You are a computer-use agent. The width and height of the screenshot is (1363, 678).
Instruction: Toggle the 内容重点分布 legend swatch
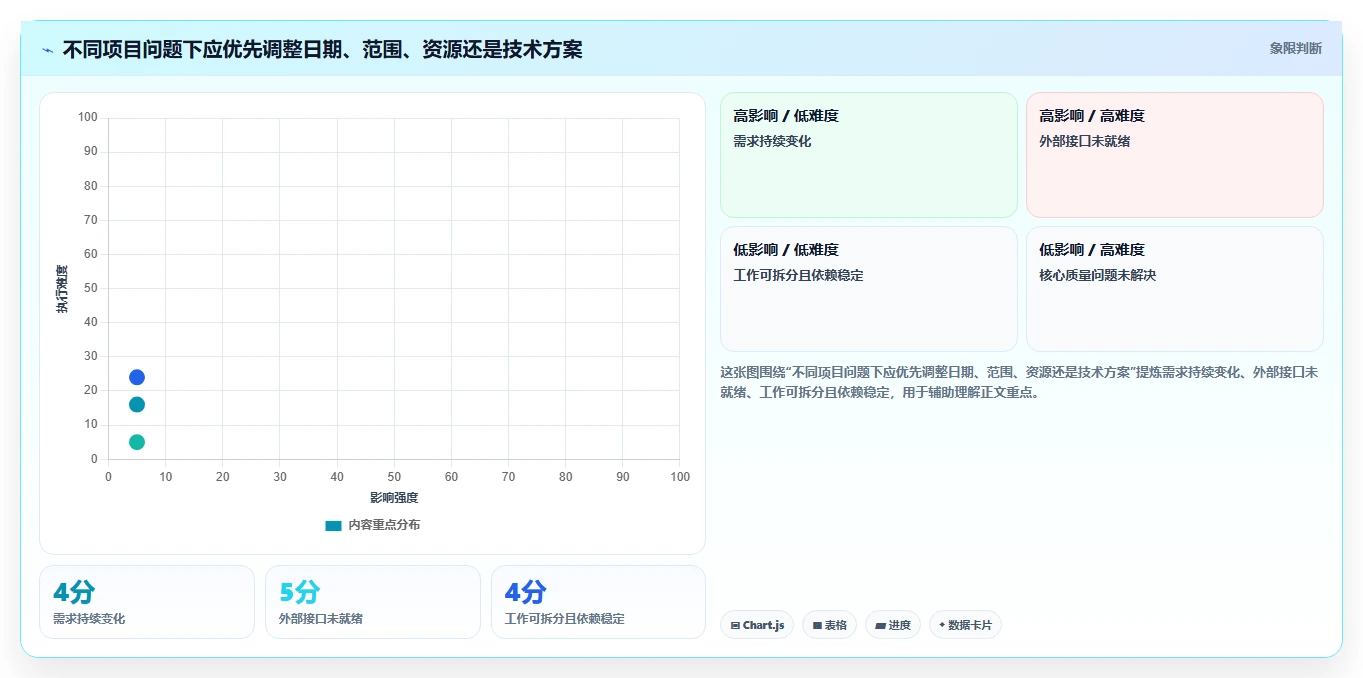[333, 525]
